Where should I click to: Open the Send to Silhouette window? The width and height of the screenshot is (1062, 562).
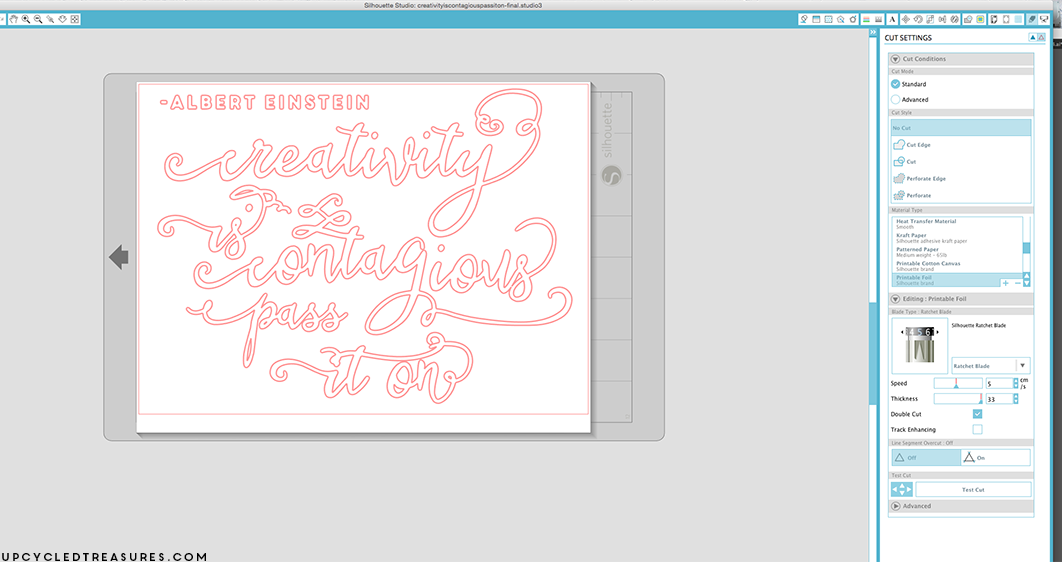click(1044, 20)
